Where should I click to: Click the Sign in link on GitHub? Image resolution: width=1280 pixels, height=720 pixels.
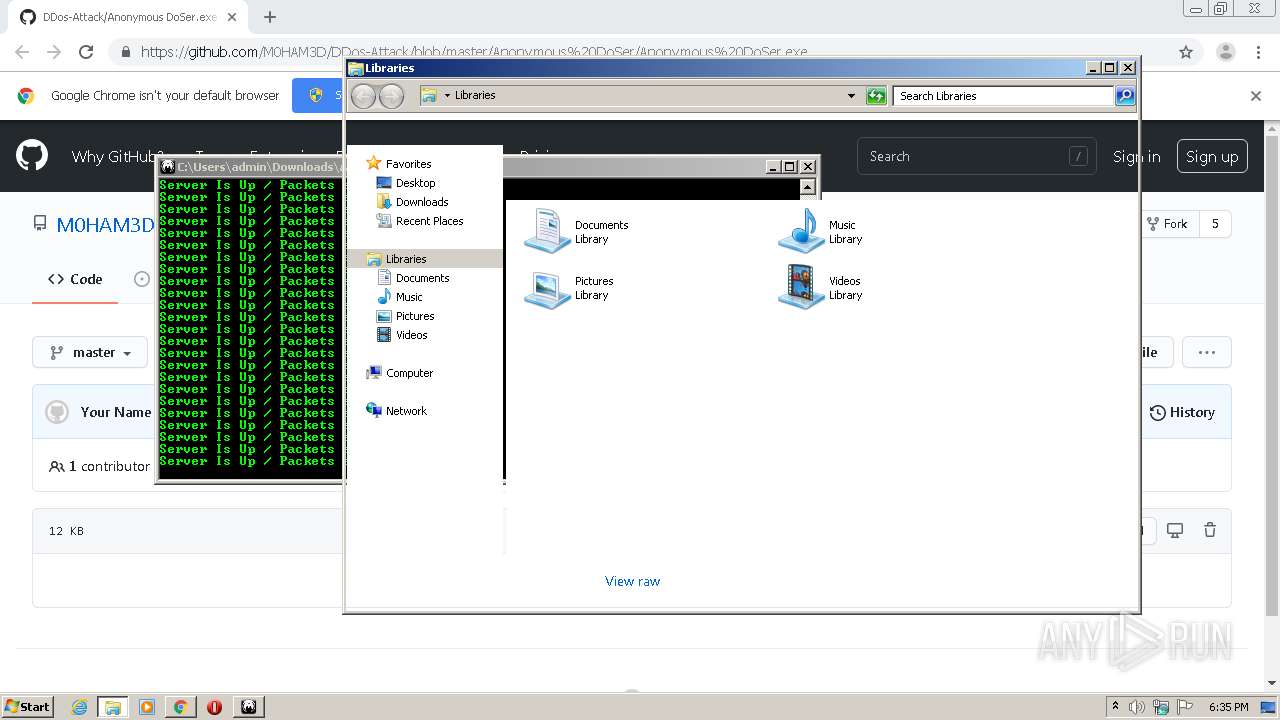pyautogui.click(x=1137, y=156)
